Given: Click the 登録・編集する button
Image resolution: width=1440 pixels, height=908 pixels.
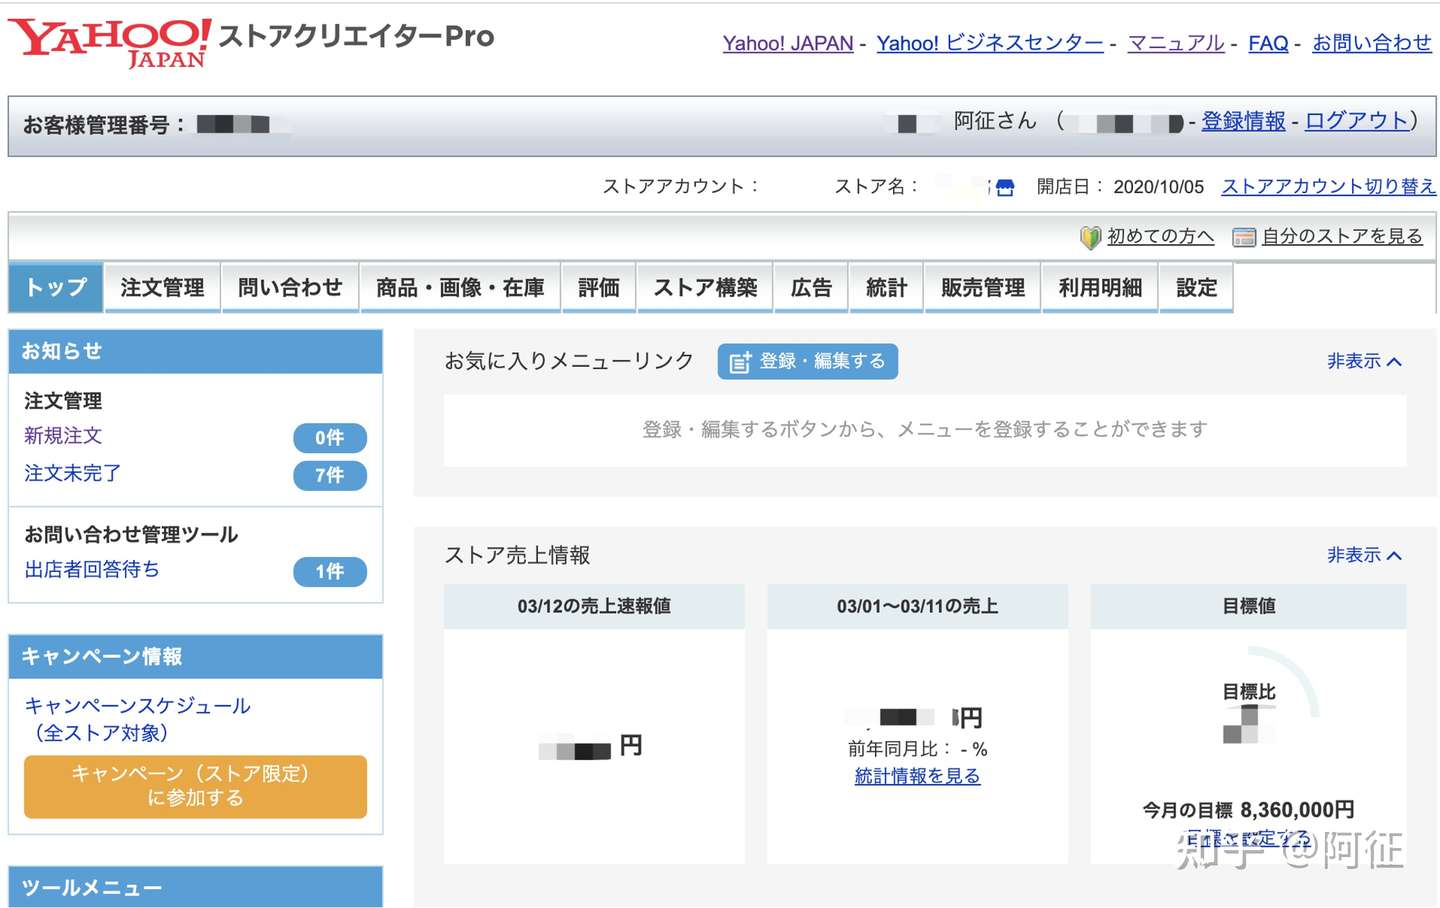Looking at the screenshot, I should (x=808, y=361).
